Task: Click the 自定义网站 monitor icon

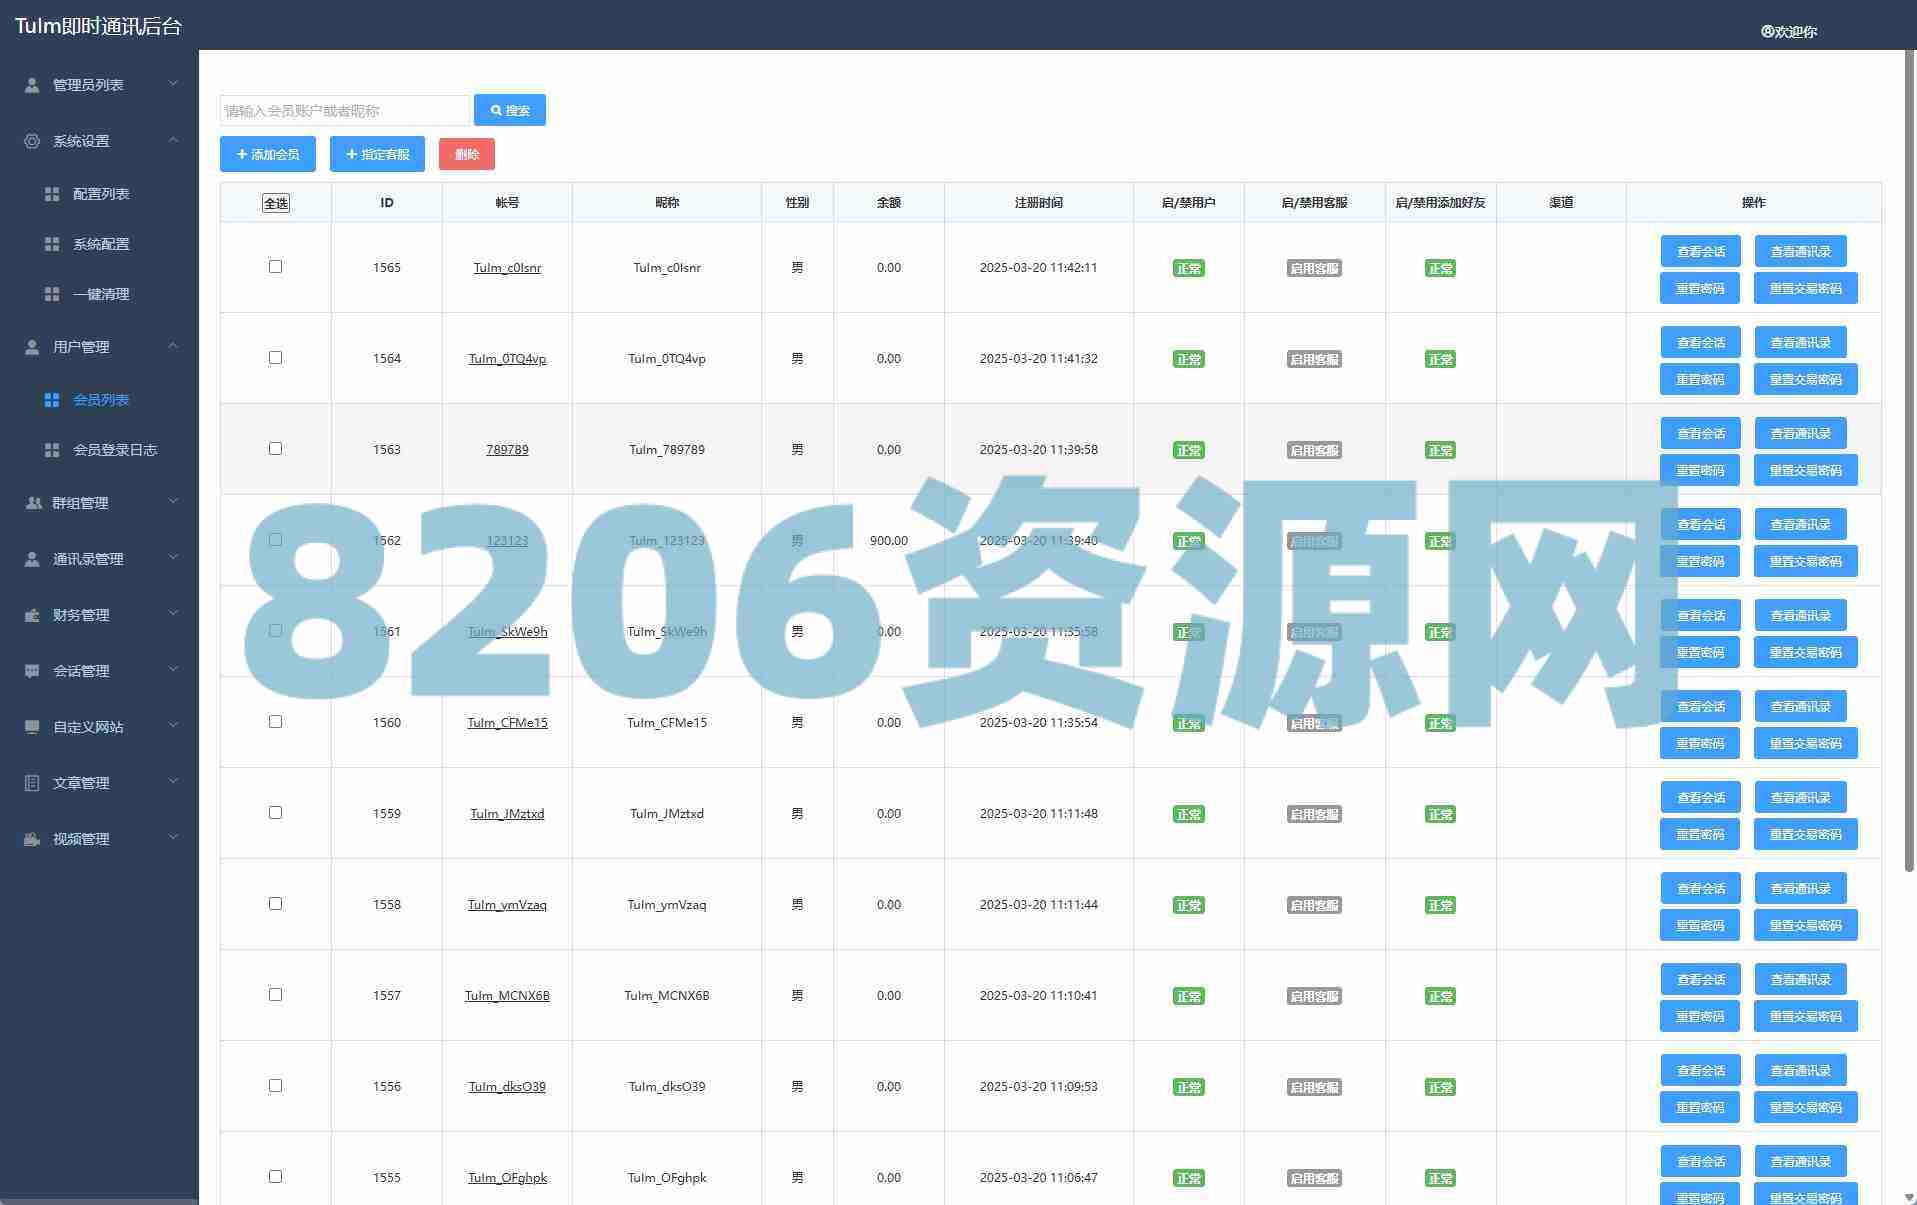Action: pyautogui.click(x=32, y=727)
